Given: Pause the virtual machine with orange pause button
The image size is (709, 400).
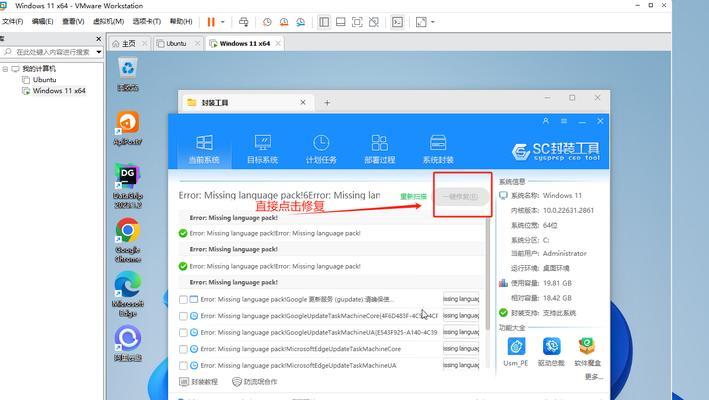Looking at the screenshot, I should (x=211, y=22).
